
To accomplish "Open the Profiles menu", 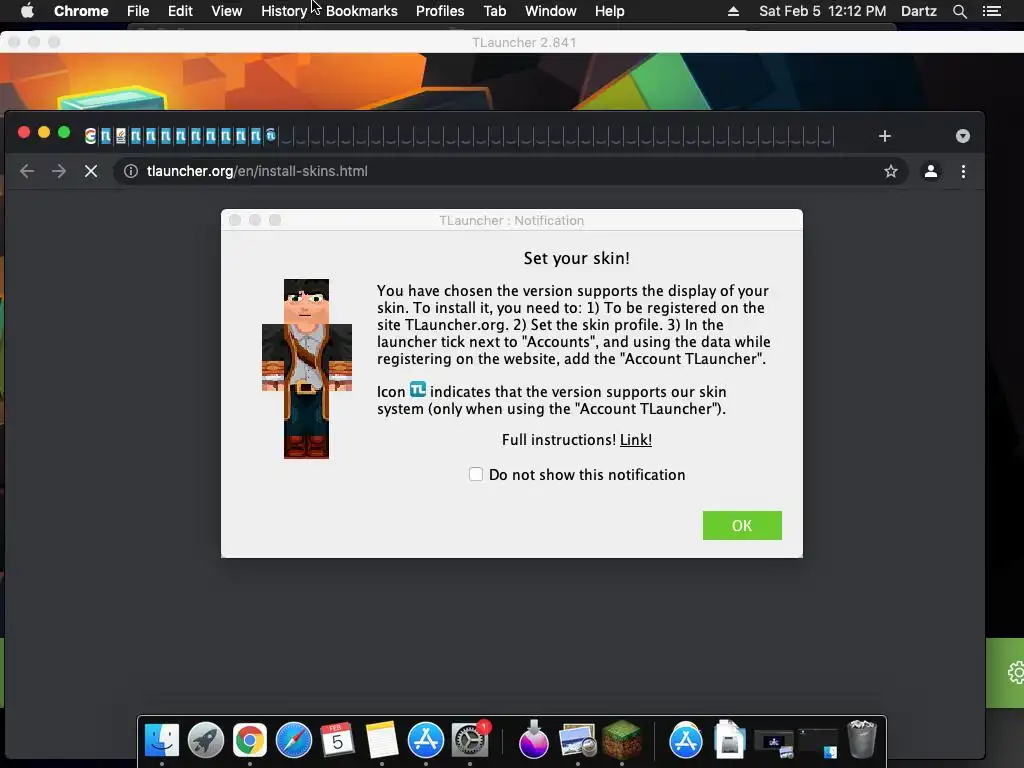I will point(440,11).
